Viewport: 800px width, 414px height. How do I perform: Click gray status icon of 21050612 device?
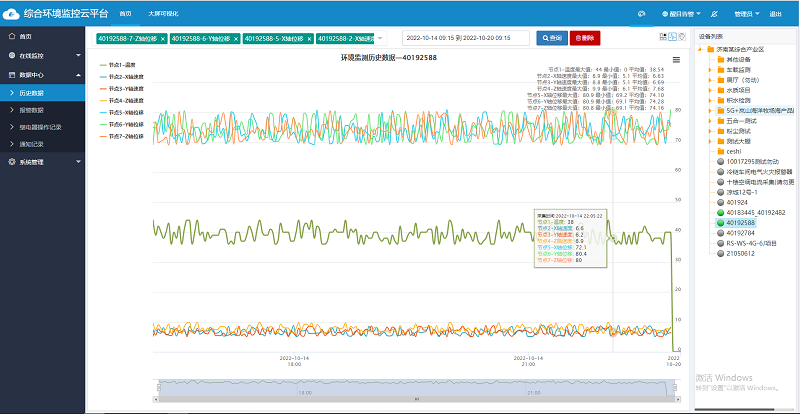coord(720,253)
